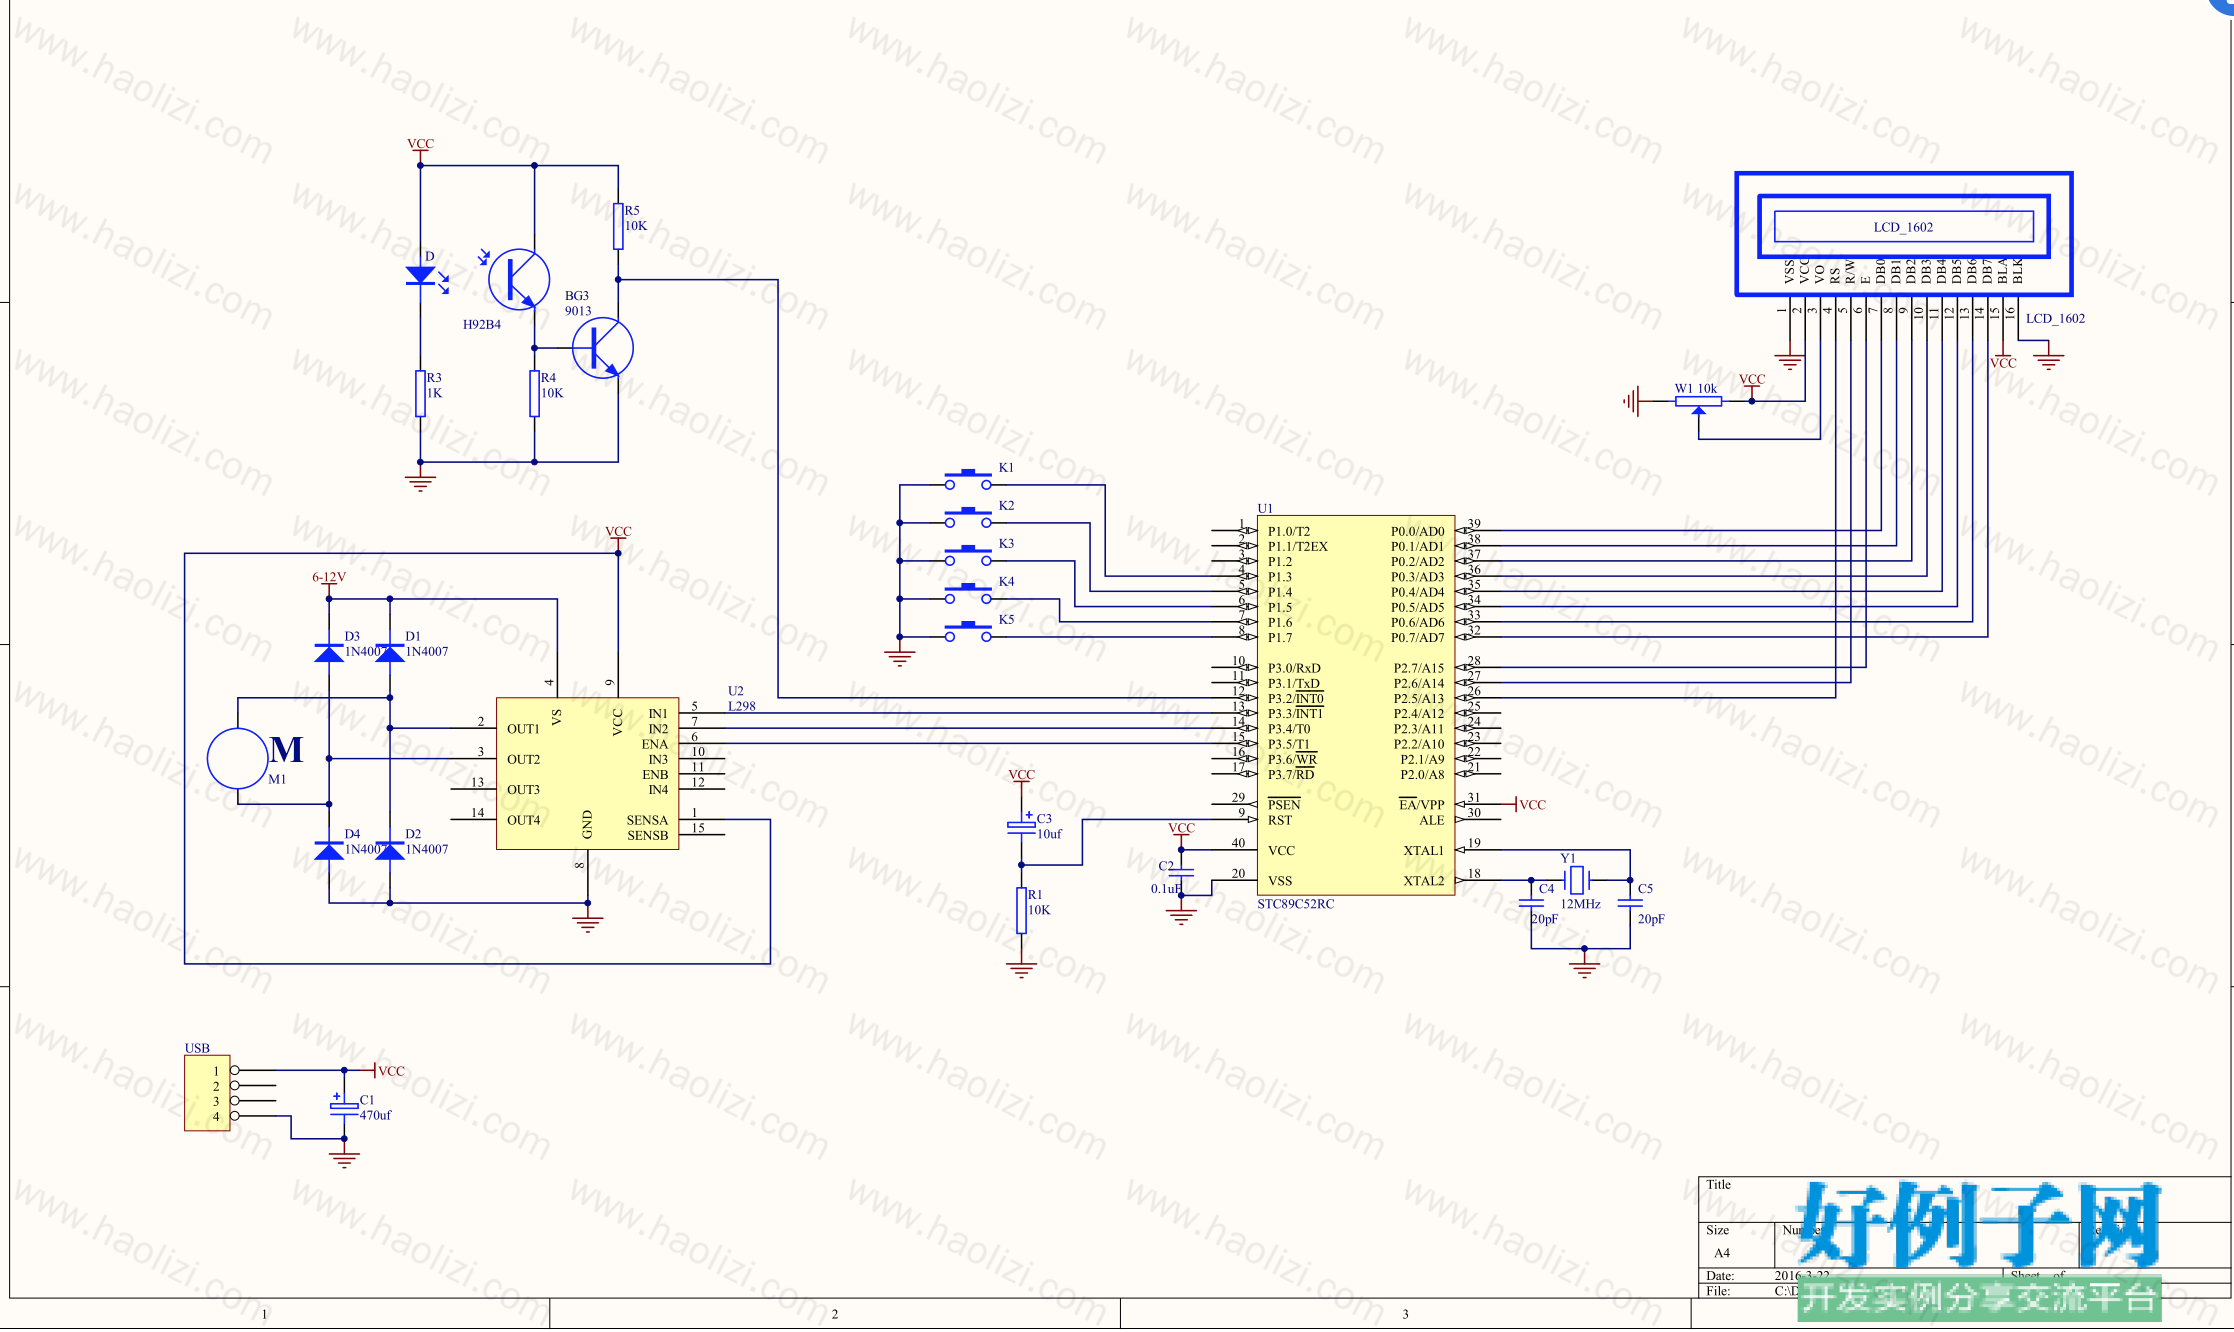2234x1332 pixels.
Task: Click the P3.0/RxD pin label
Action: pyautogui.click(x=1294, y=668)
